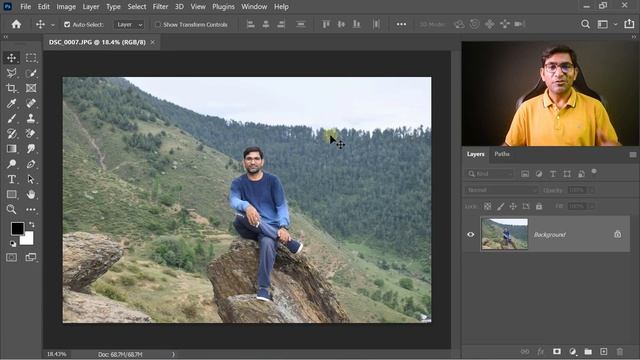
Task: Close the DSC_0007.JPG document tab
Action: [152, 42]
